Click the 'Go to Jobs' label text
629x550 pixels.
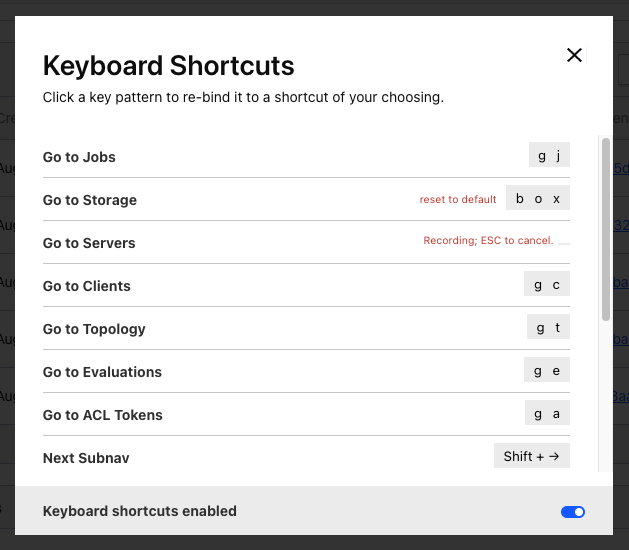tap(79, 157)
